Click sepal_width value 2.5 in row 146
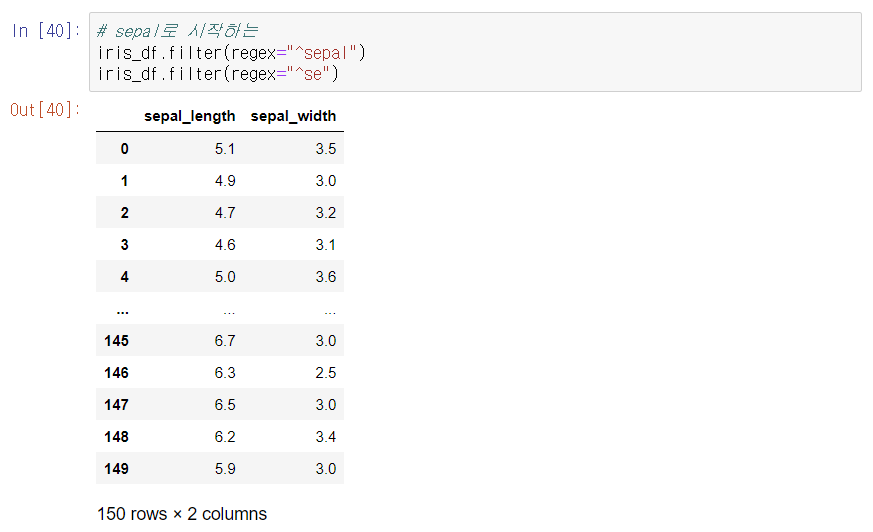Viewport: 873px width, 532px height. (x=326, y=373)
